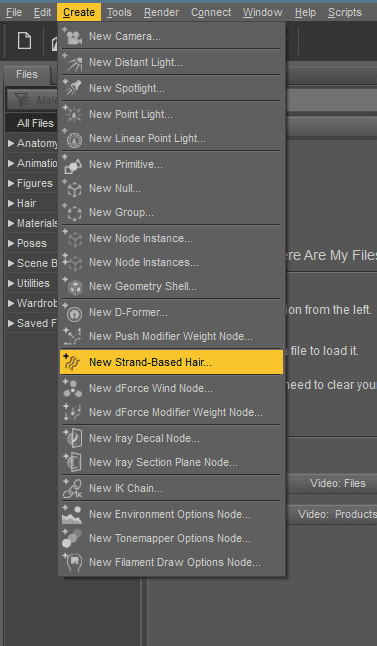Open the Window menu
The width and height of the screenshot is (377, 646).
click(262, 12)
